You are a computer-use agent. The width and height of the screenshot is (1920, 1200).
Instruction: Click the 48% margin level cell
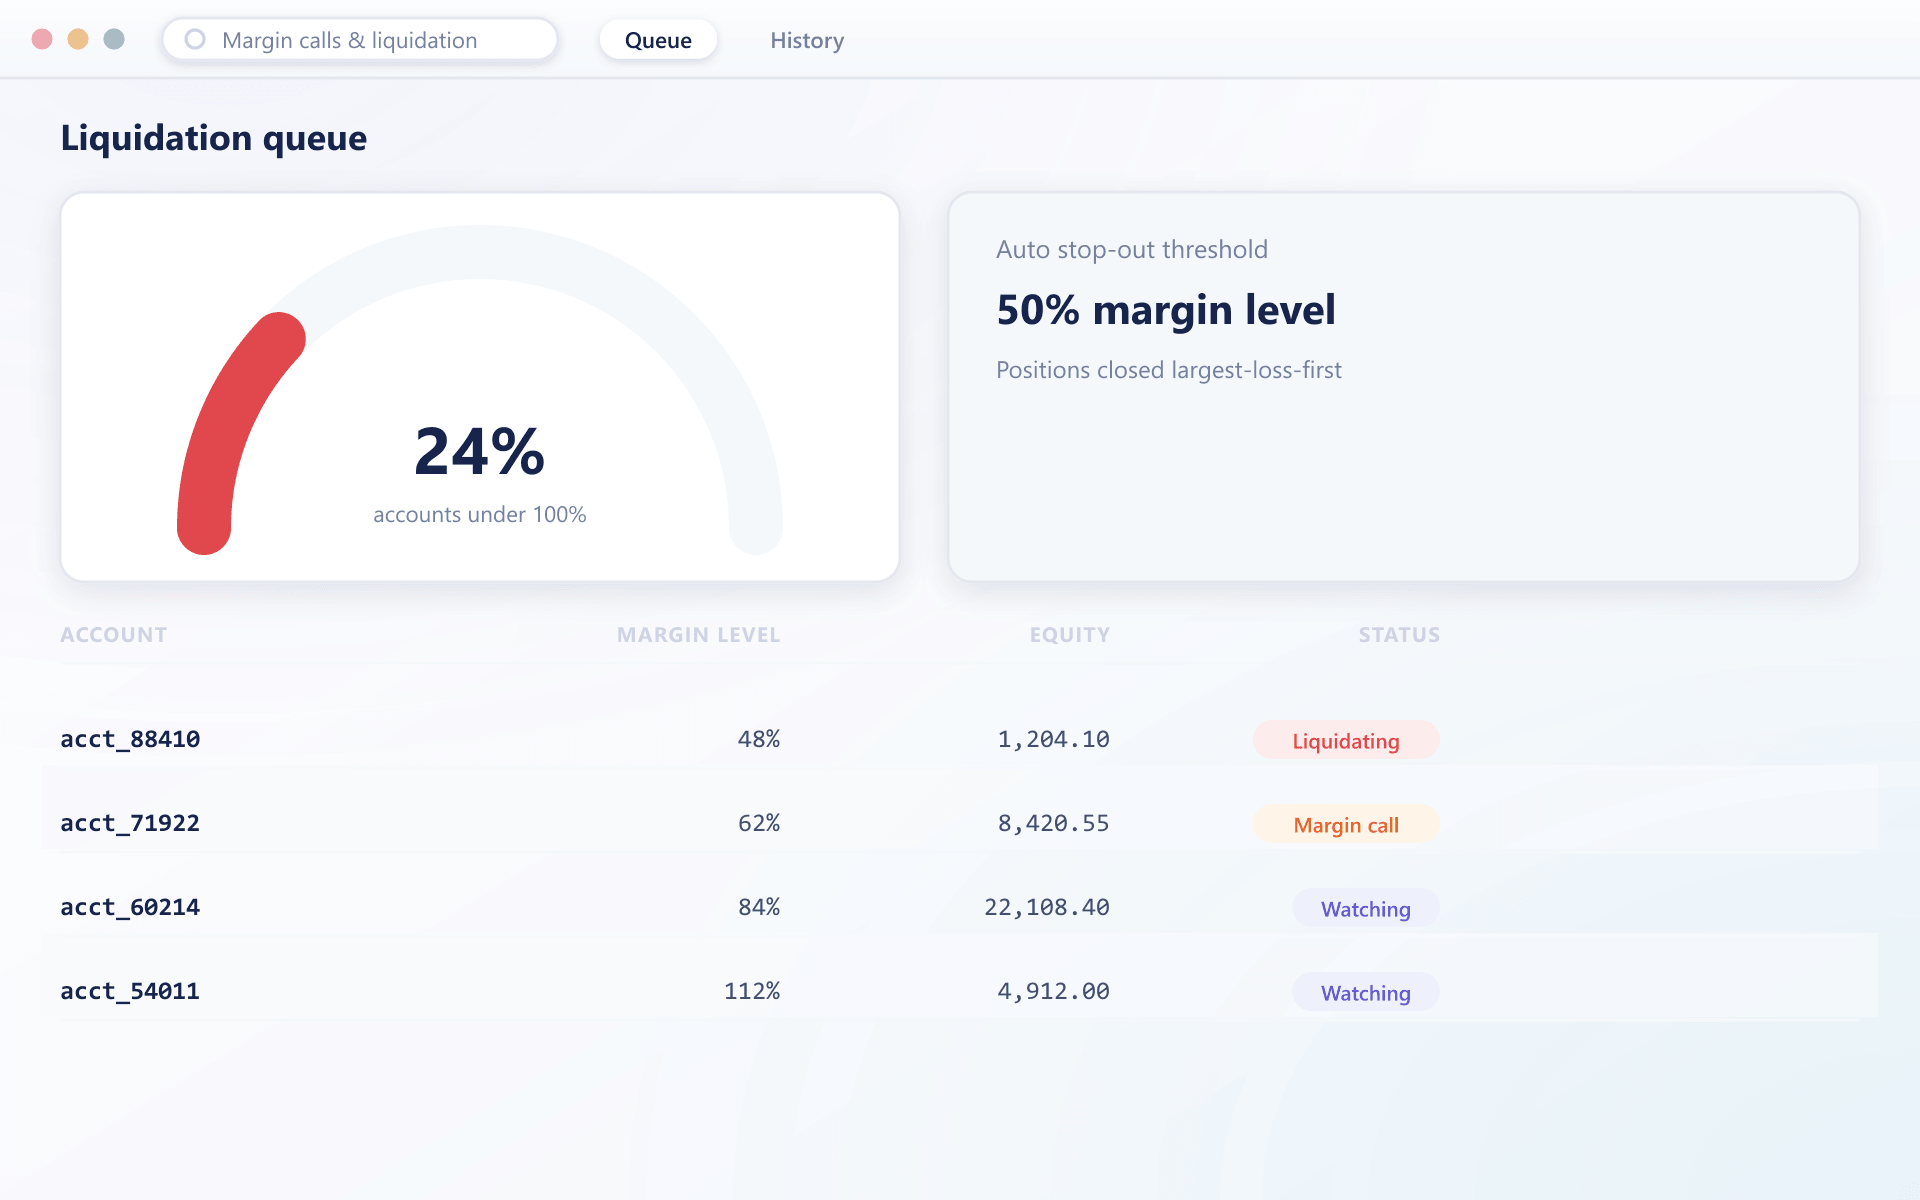point(759,739)
